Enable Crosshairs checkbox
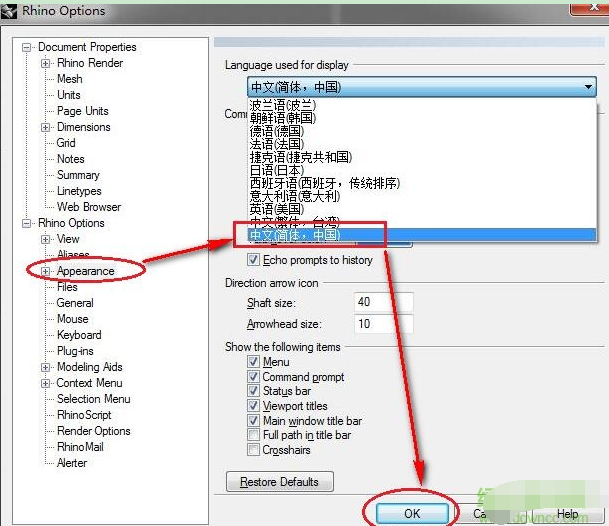 [x=253, y=449]
